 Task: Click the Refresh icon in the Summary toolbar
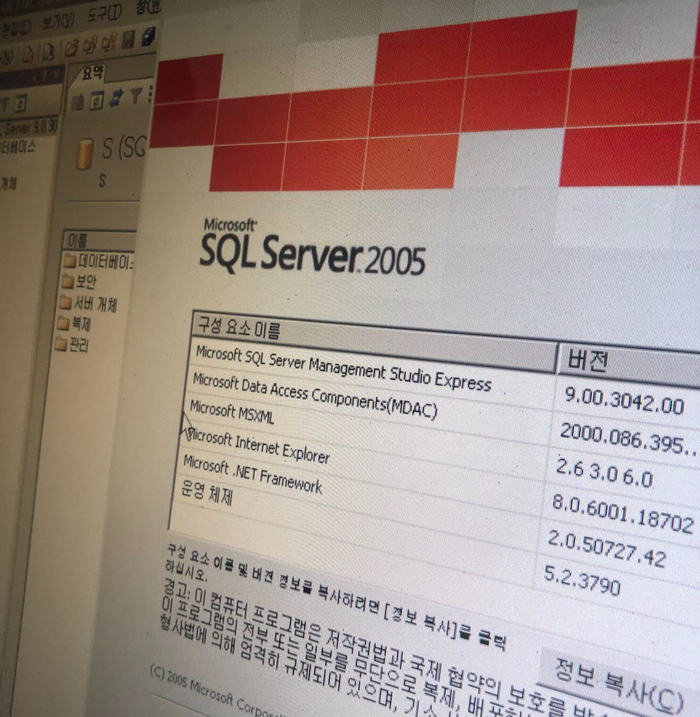(97, 100)
